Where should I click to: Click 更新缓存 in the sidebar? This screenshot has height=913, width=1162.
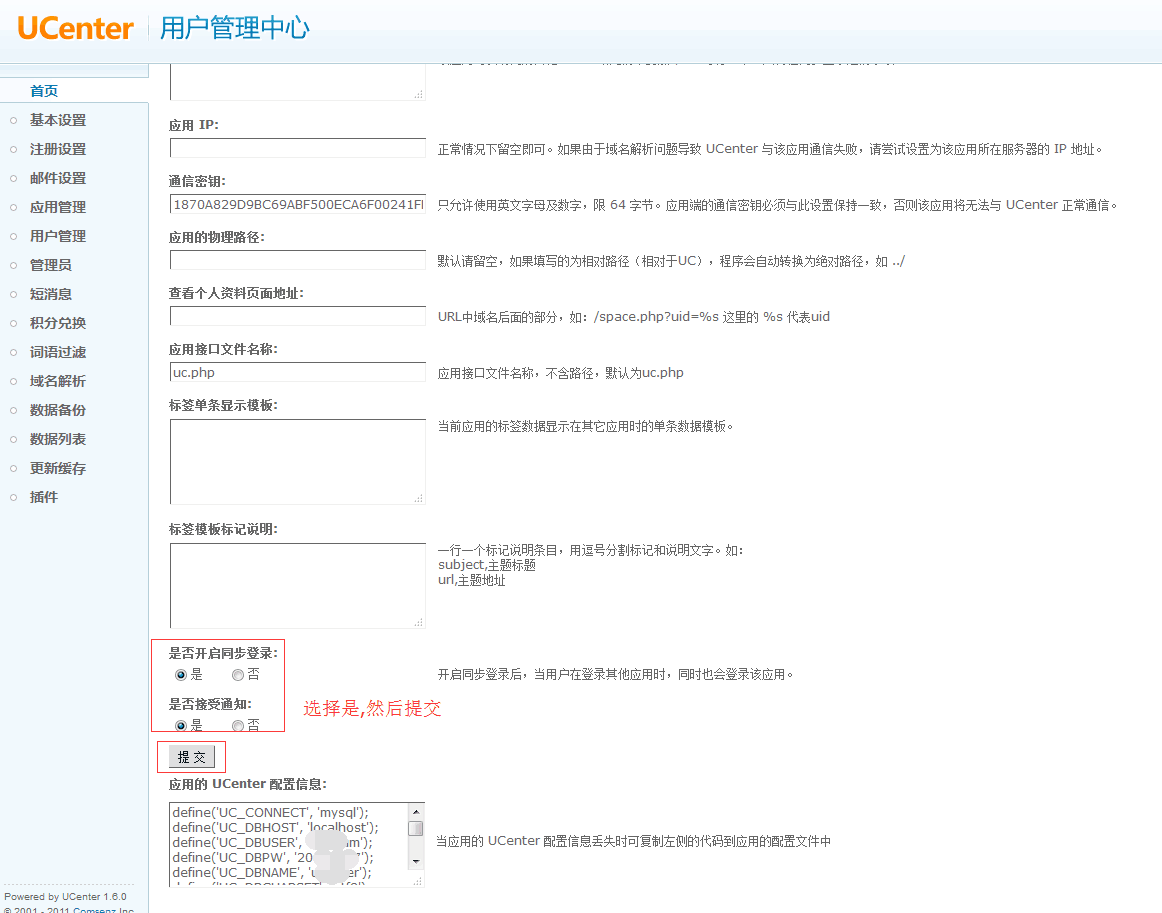click(x=58, y=468)
